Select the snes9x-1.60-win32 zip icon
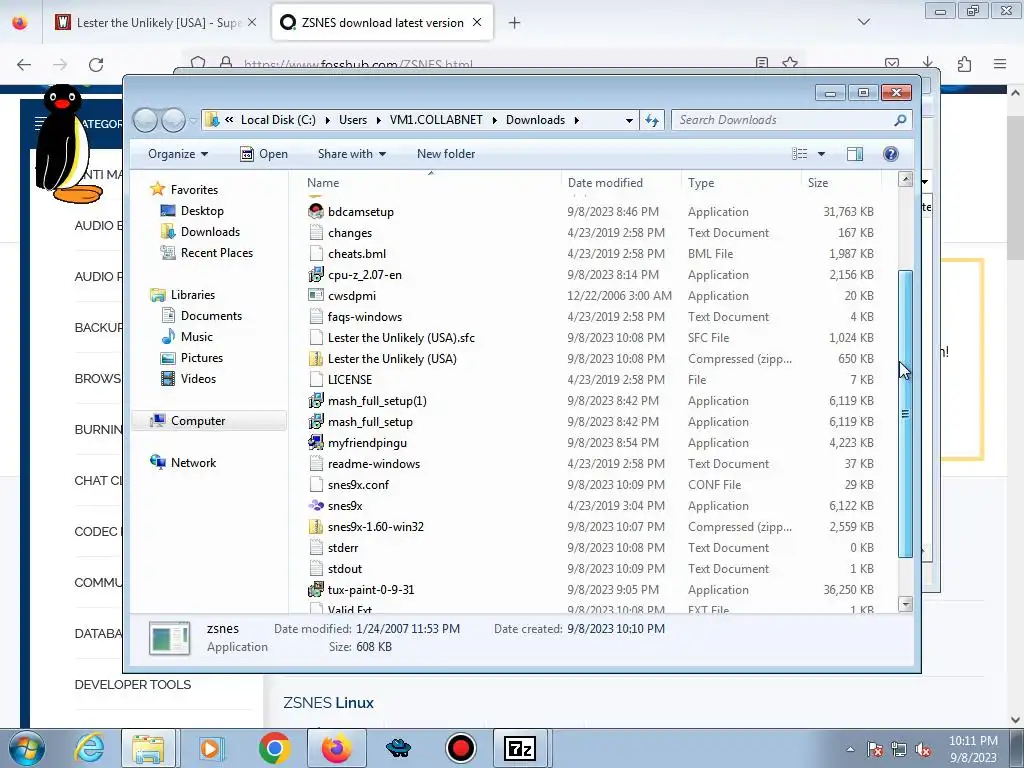1024x768 pixels. click(x=316, y=526)
